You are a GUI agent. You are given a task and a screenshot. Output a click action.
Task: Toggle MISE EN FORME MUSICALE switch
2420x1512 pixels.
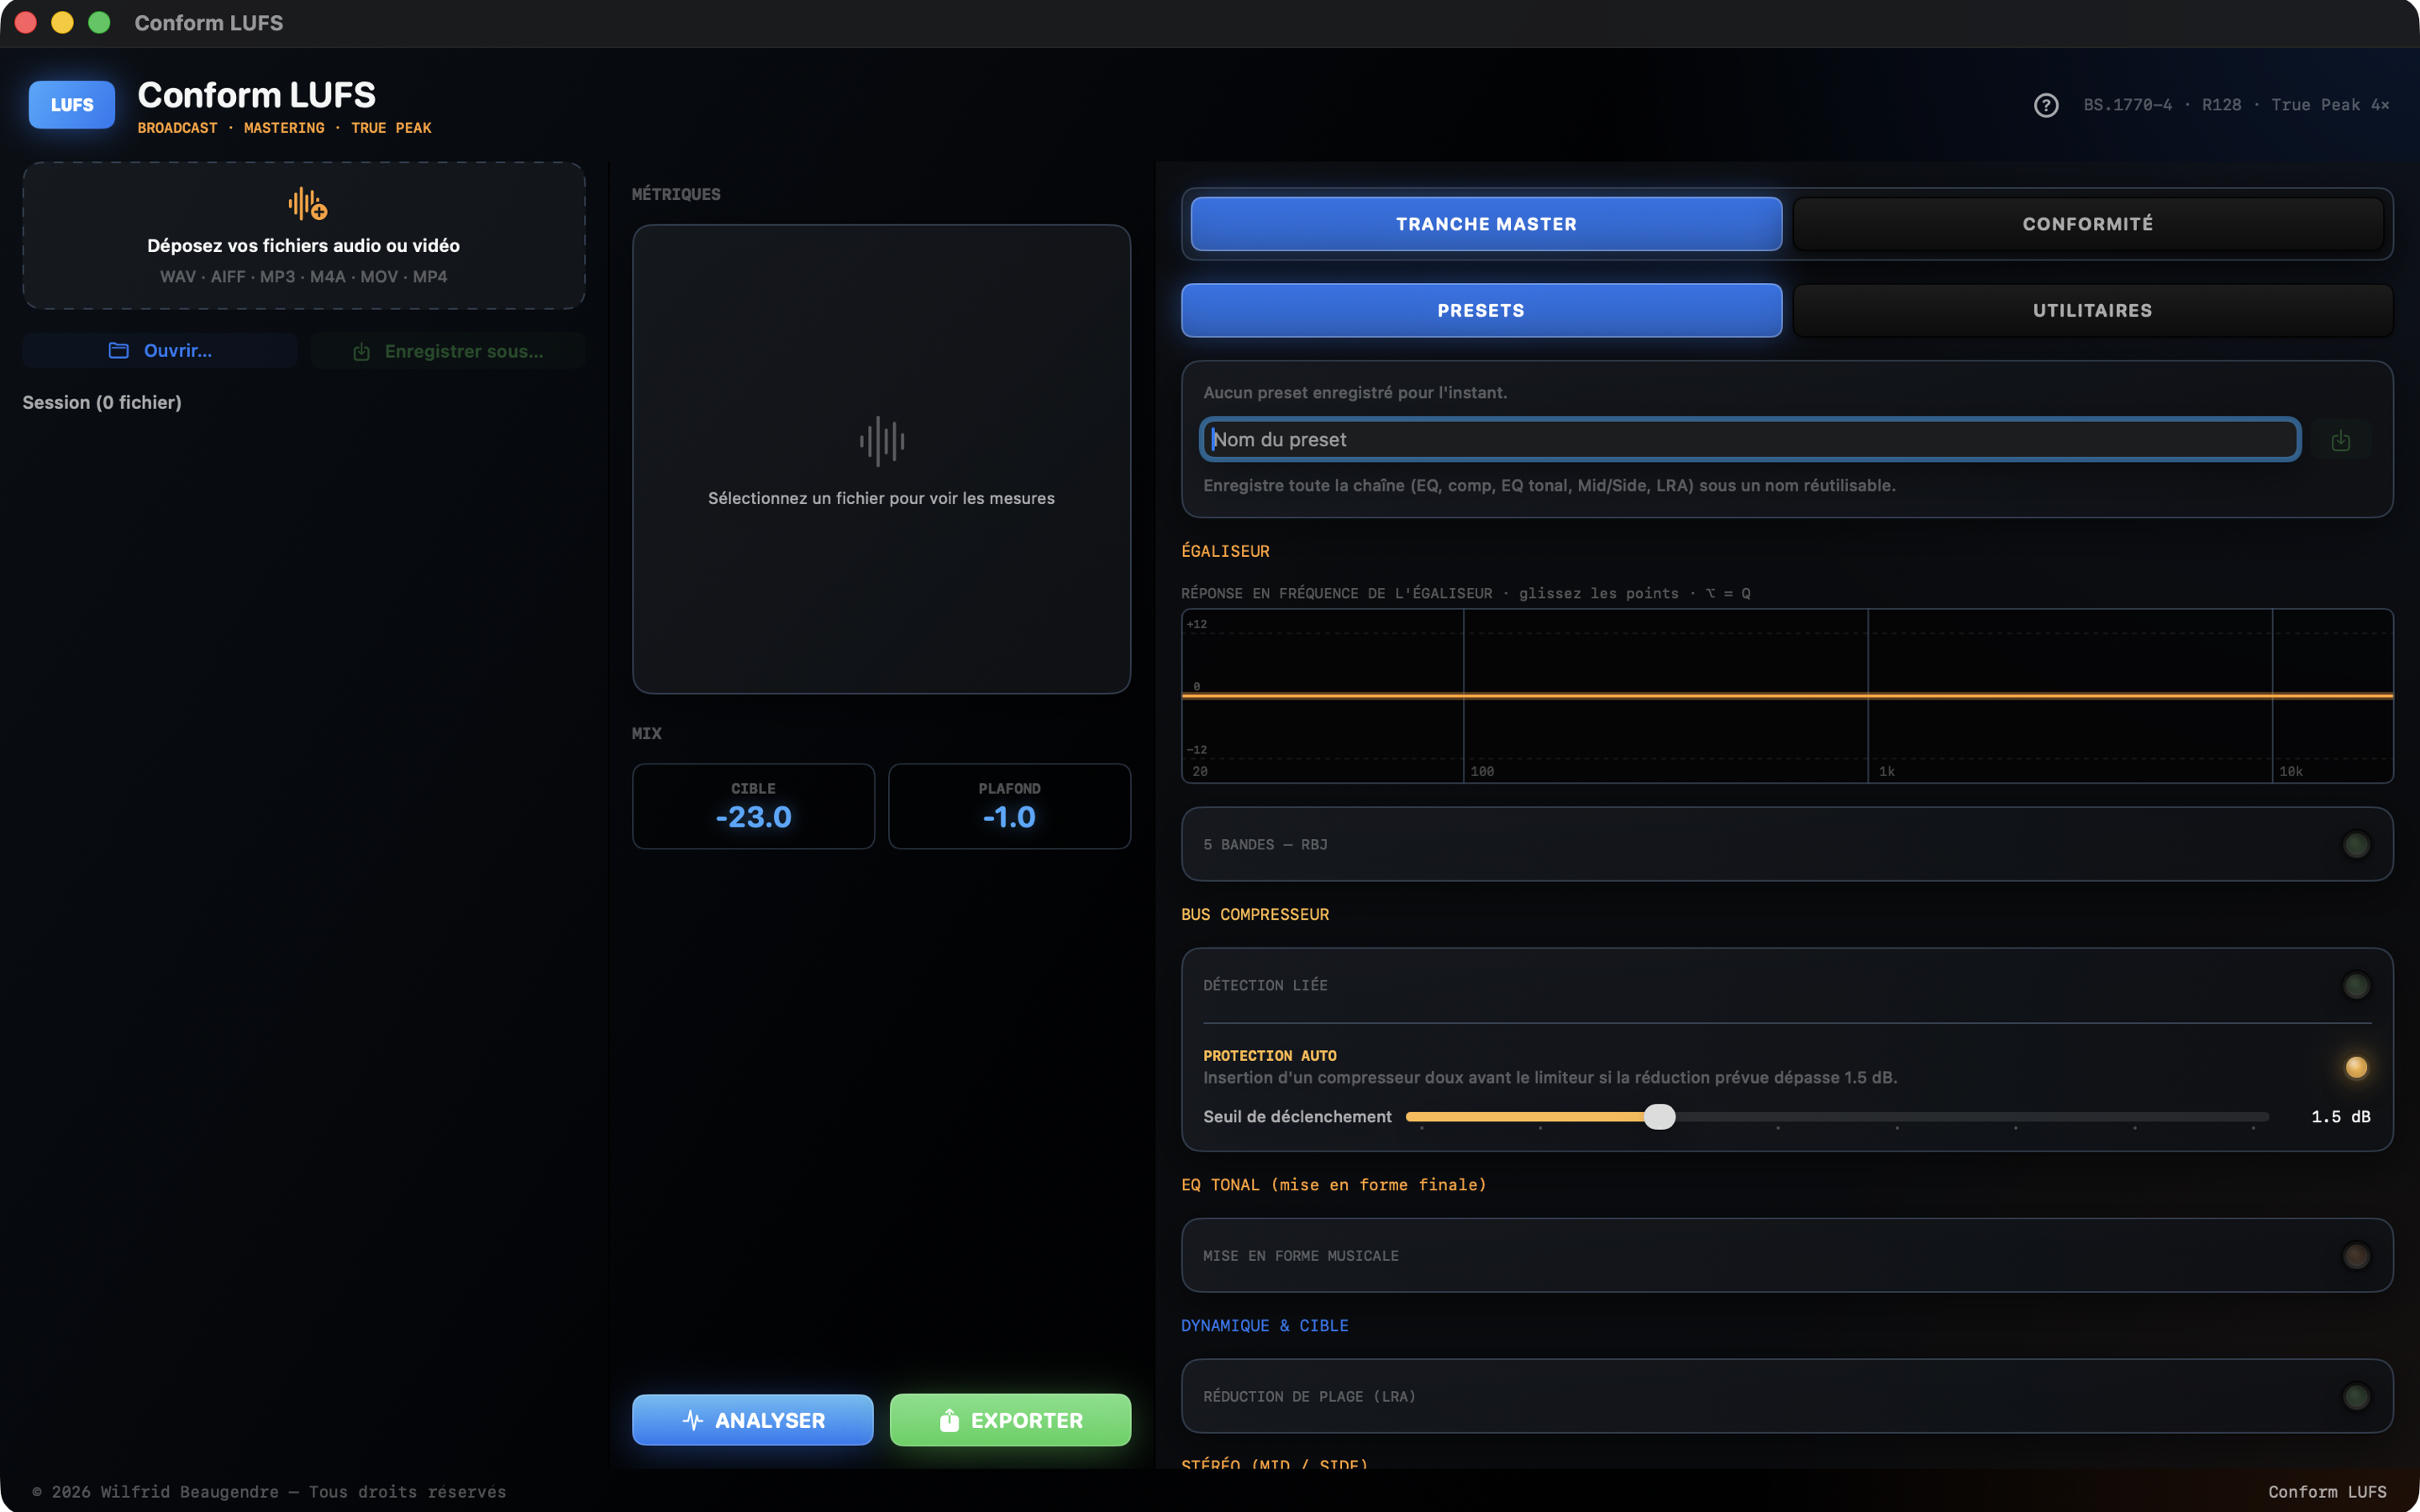point(2356,1256)
